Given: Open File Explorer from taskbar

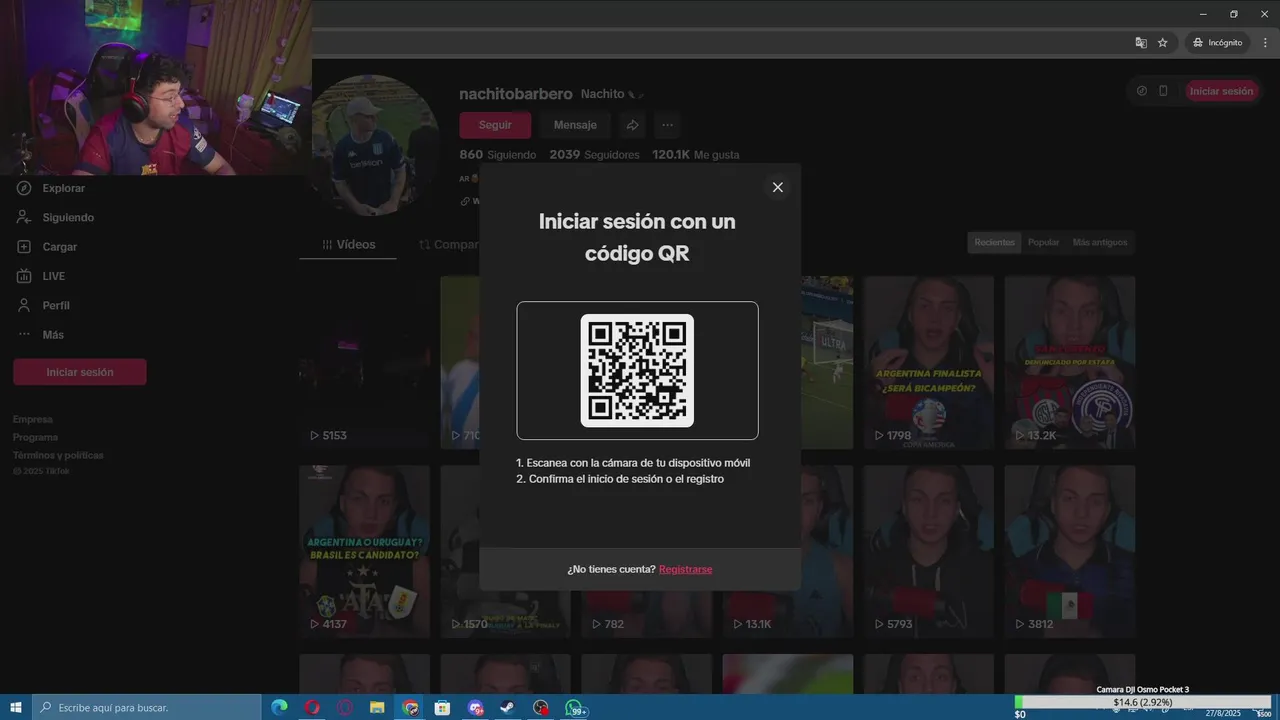Looking at the screenshot, I should [377, 708].
